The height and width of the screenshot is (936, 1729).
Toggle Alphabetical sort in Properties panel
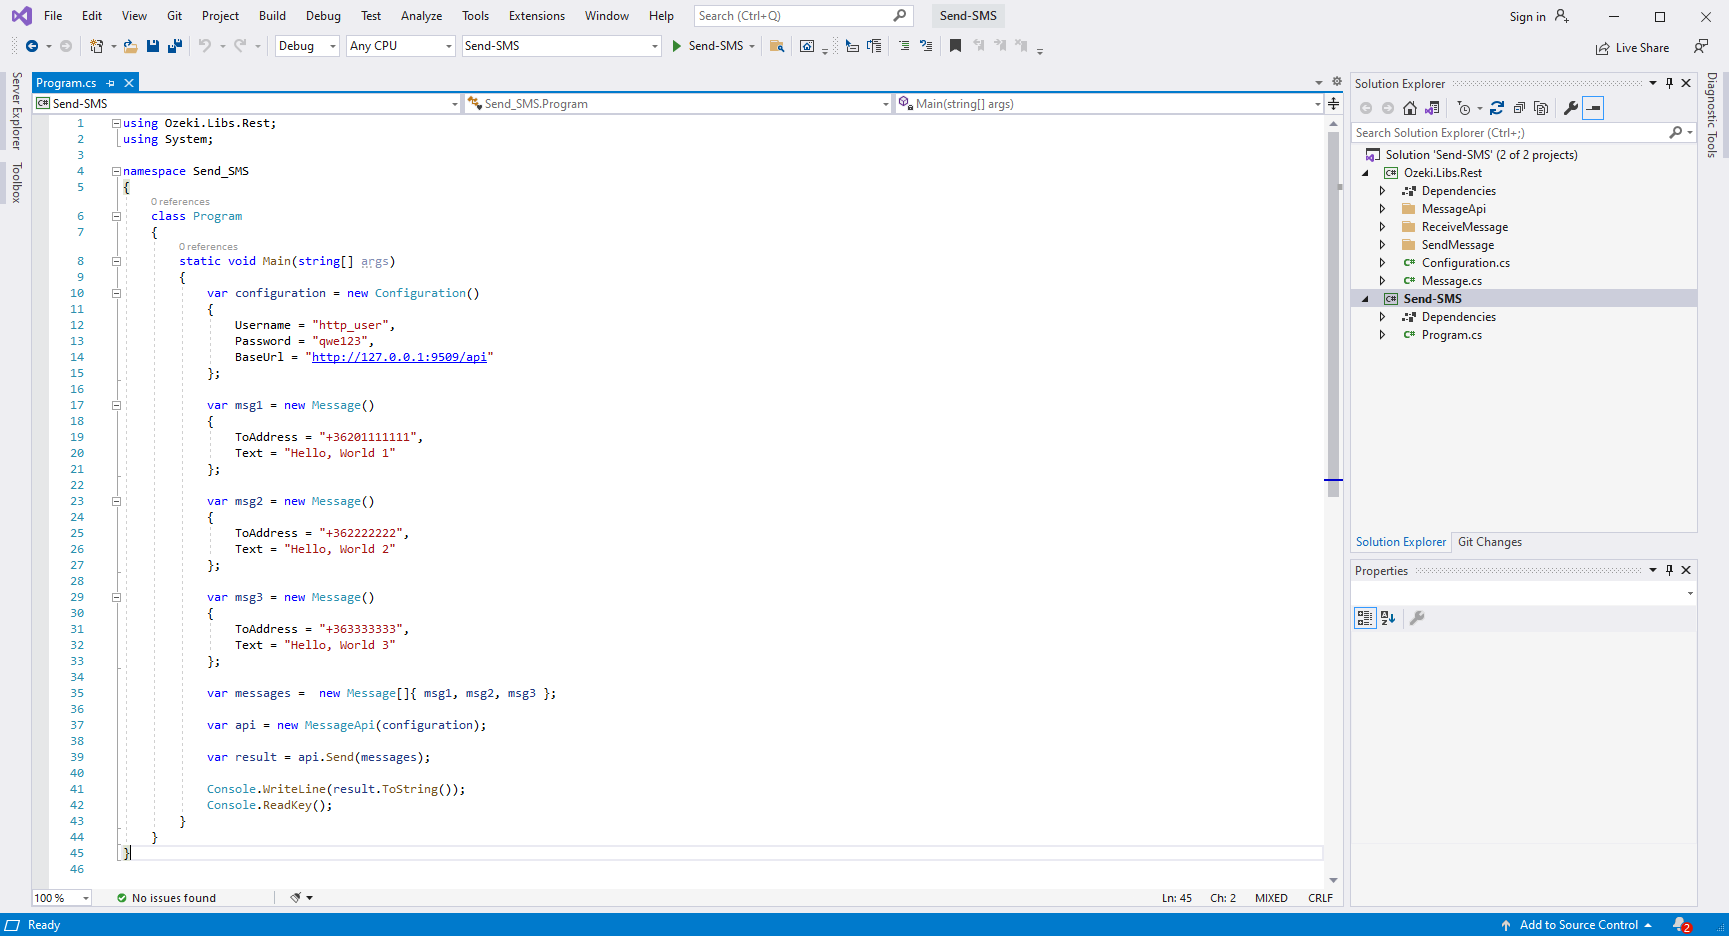pyautogui.click(x=1388, y=618)
